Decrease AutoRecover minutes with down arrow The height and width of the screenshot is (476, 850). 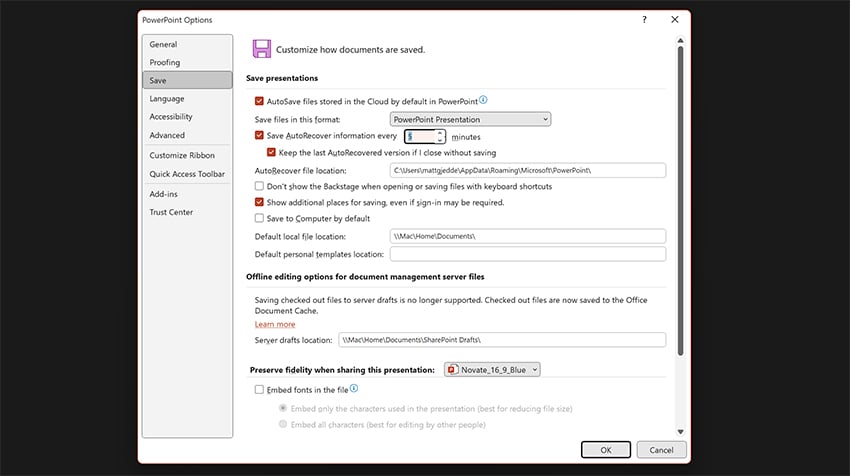pos(440,140)
